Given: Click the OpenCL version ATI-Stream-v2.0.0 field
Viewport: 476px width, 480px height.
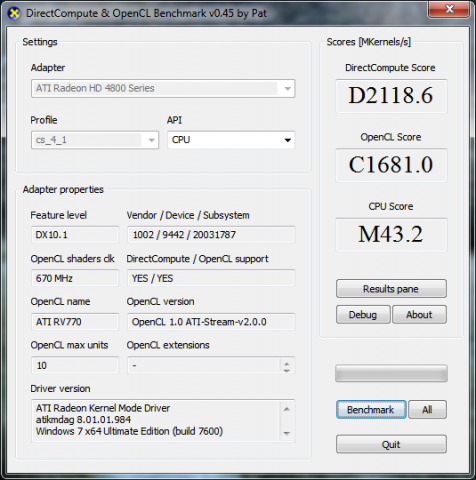Looking at the screenshot, I should pos(211,322).
